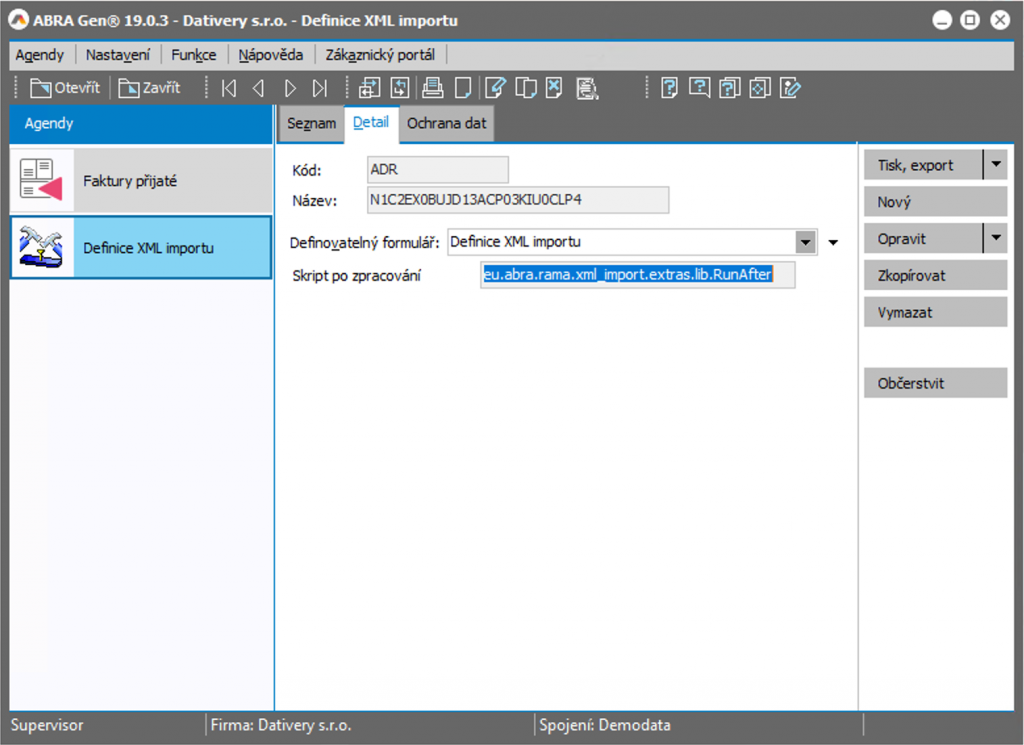This screenshot has height=745, width=1024.
Task: Go to the previous record
Action: point(259,87)
